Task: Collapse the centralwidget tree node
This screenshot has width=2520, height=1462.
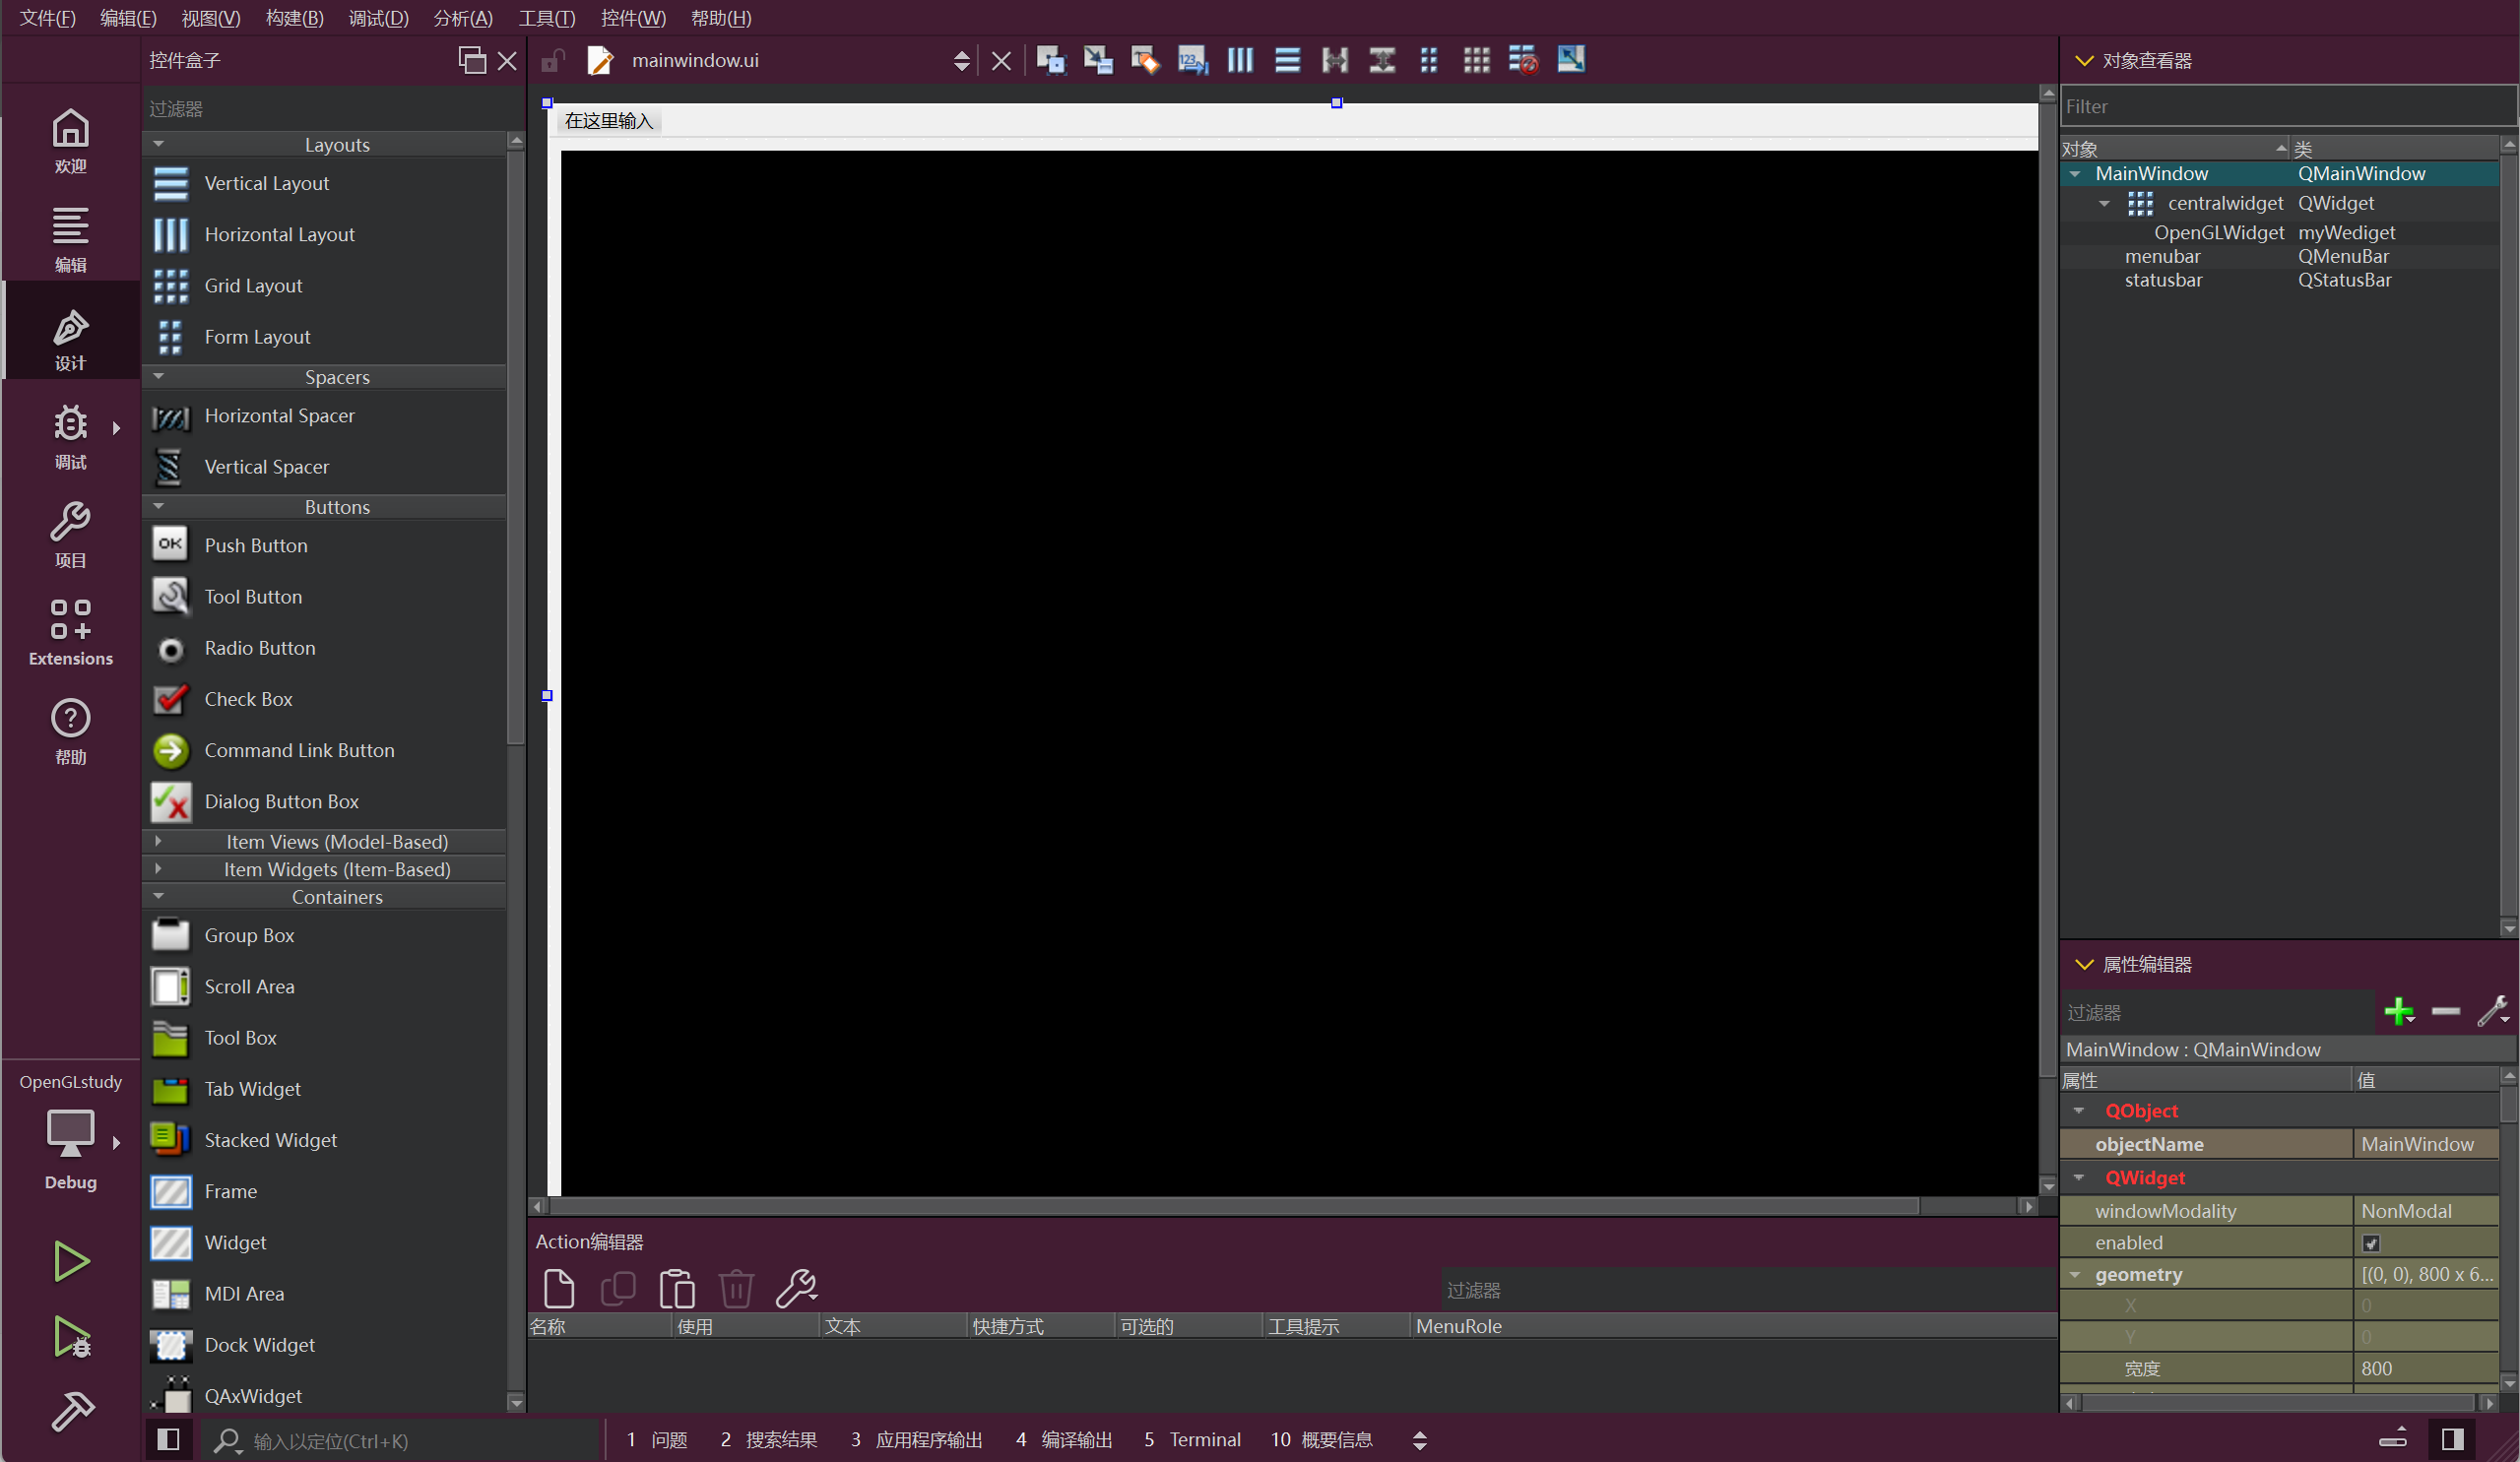Action: (x=2104, y=203)
